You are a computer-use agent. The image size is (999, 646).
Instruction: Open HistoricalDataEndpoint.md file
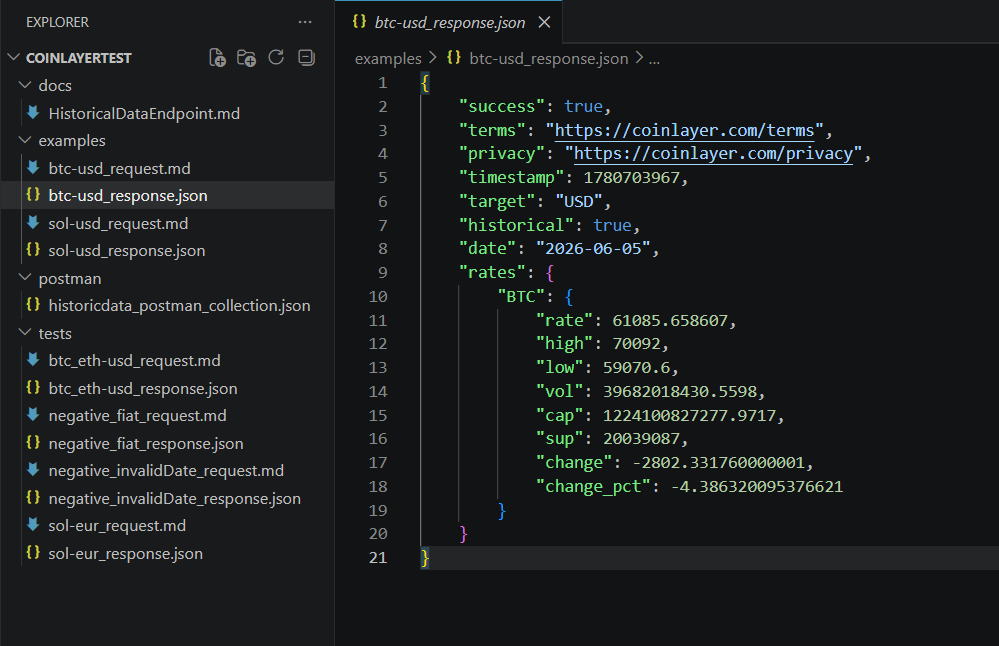coord(167,113)
